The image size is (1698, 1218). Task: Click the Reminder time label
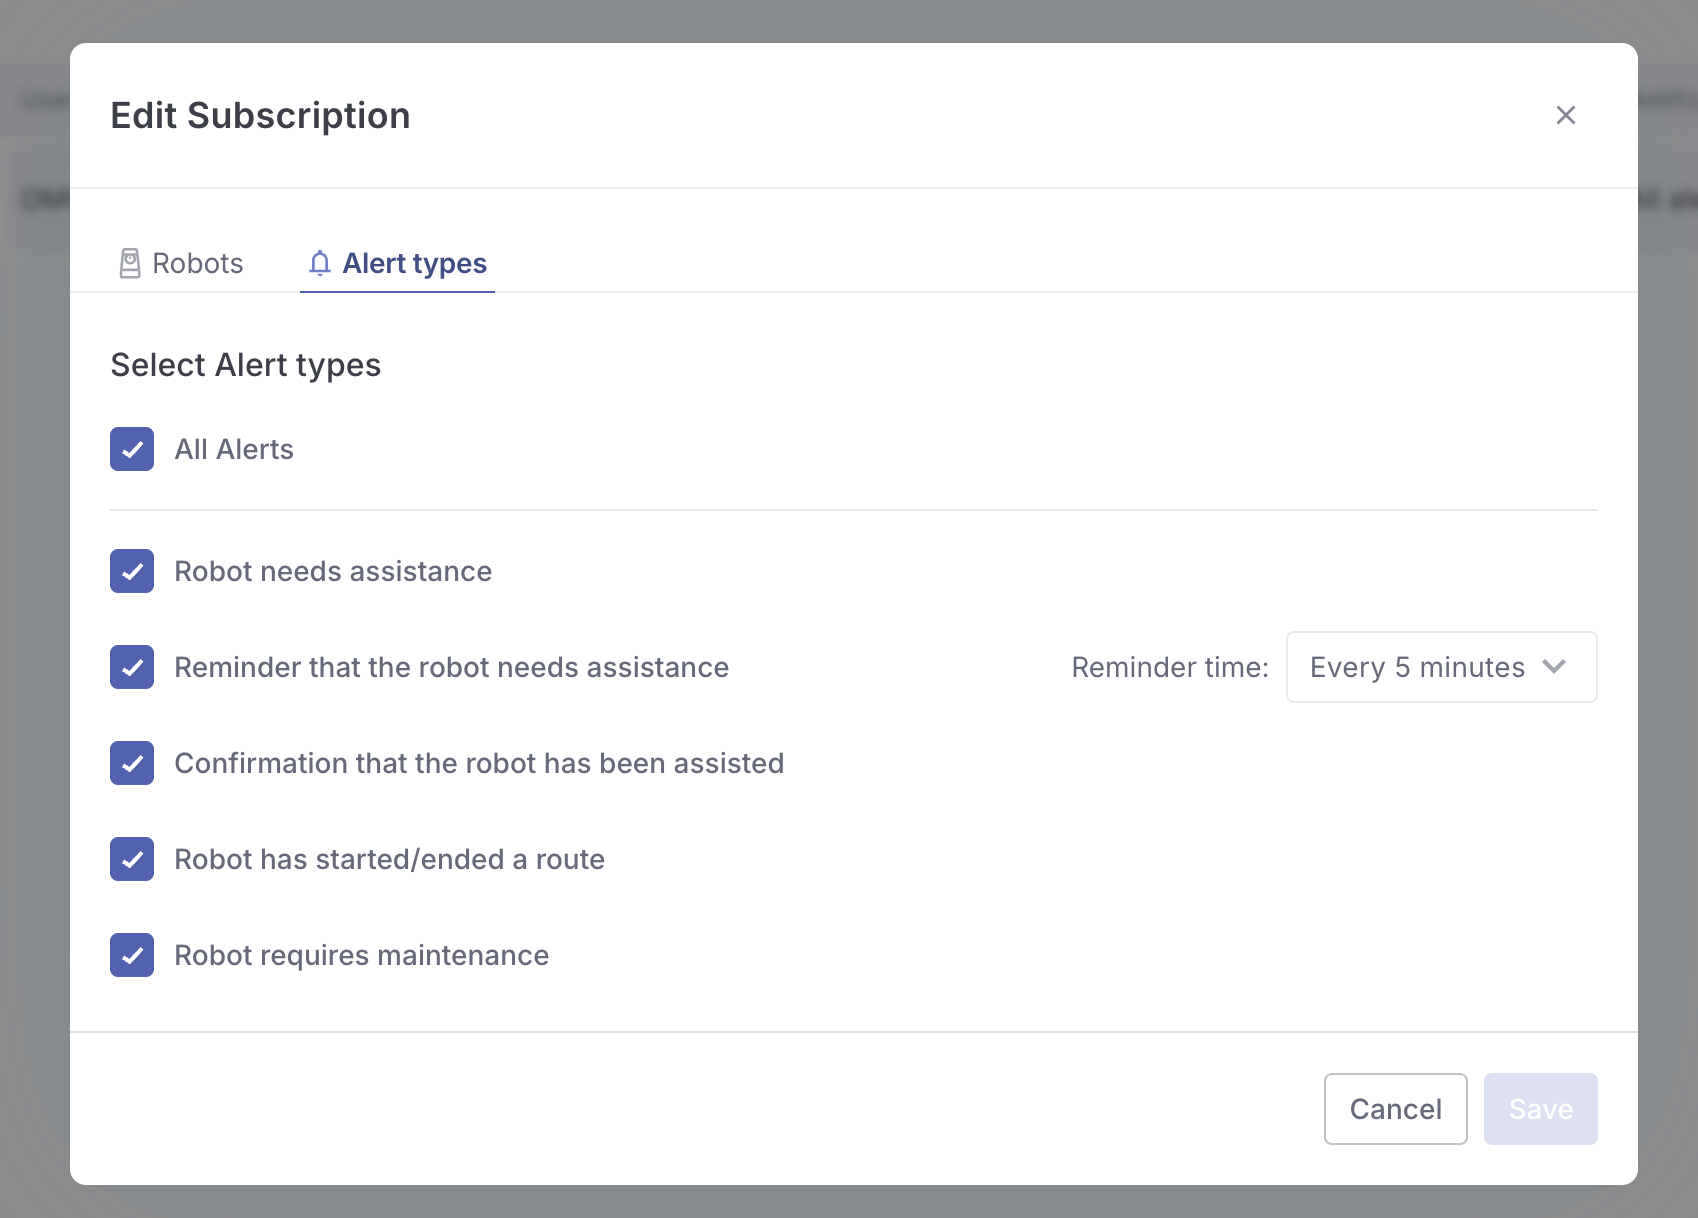coord(1169,667)
